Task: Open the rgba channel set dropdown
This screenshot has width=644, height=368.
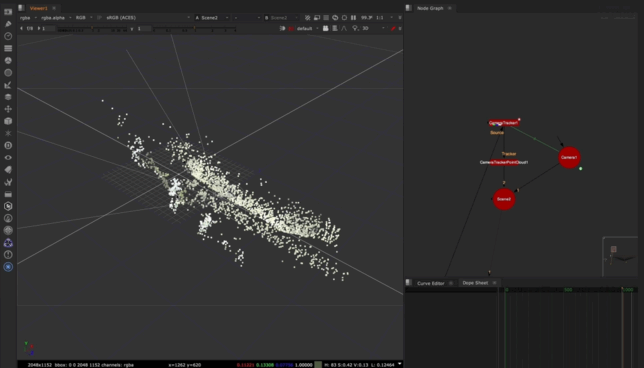Action: coord(28,18)
